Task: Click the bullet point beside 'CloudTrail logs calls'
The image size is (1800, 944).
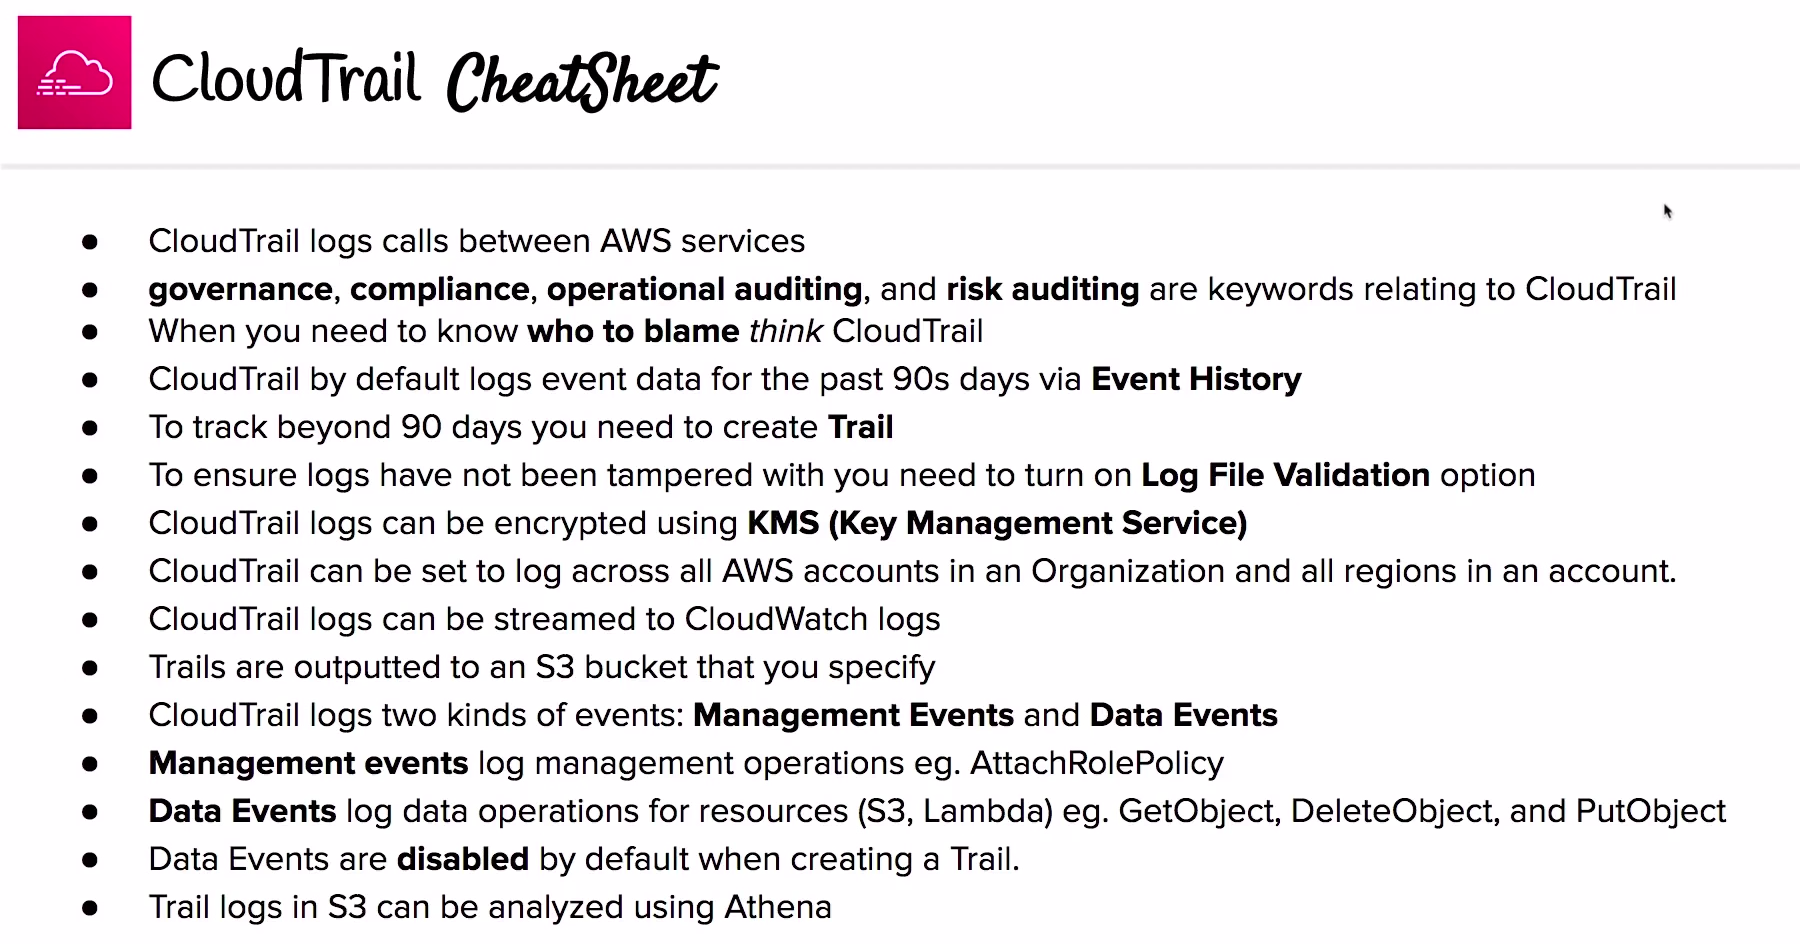Action: 90,242
